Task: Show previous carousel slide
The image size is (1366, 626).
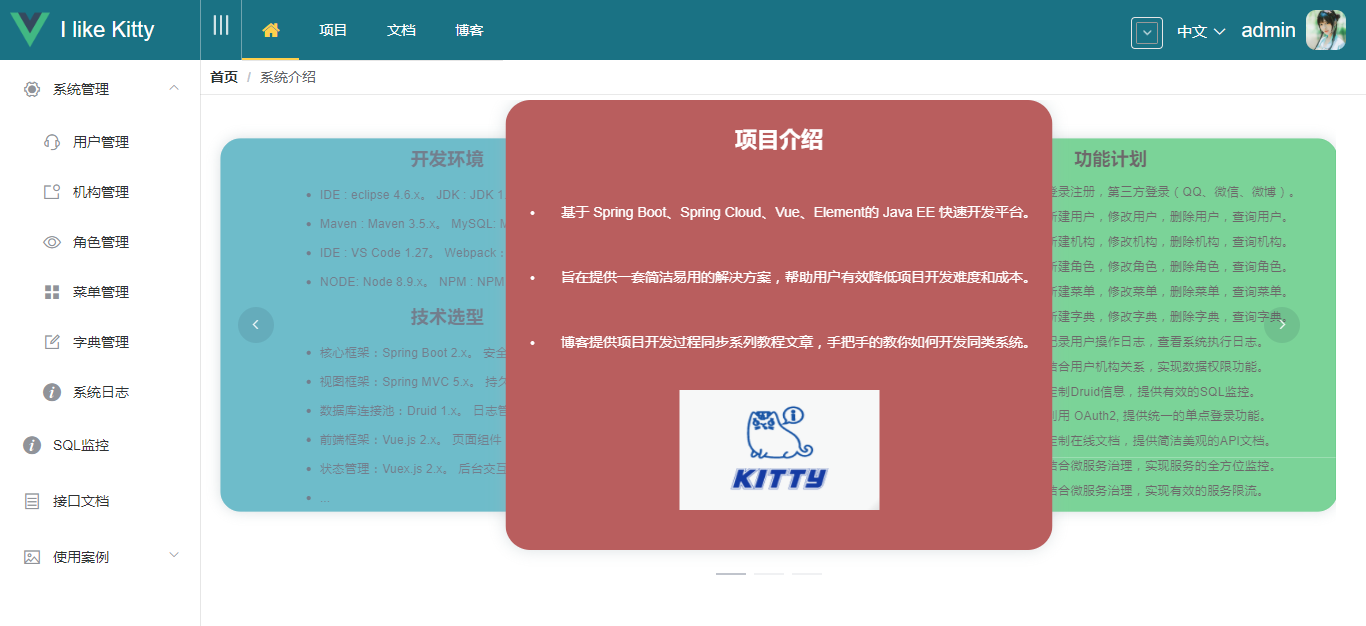Action: coord(256,324)
